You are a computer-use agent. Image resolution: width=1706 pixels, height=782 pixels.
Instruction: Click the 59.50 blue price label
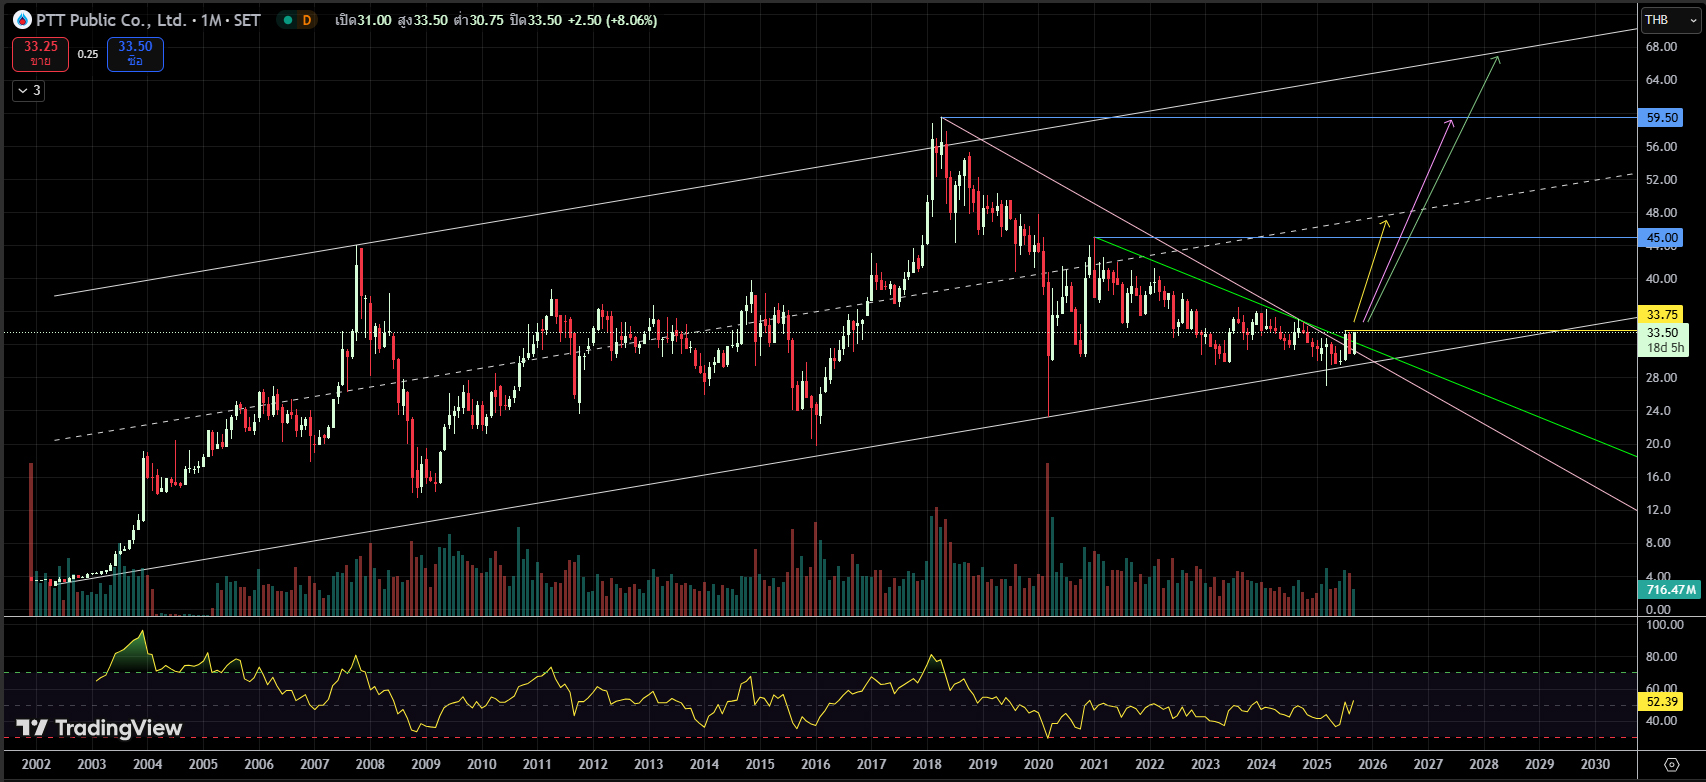coord(1662,118)
